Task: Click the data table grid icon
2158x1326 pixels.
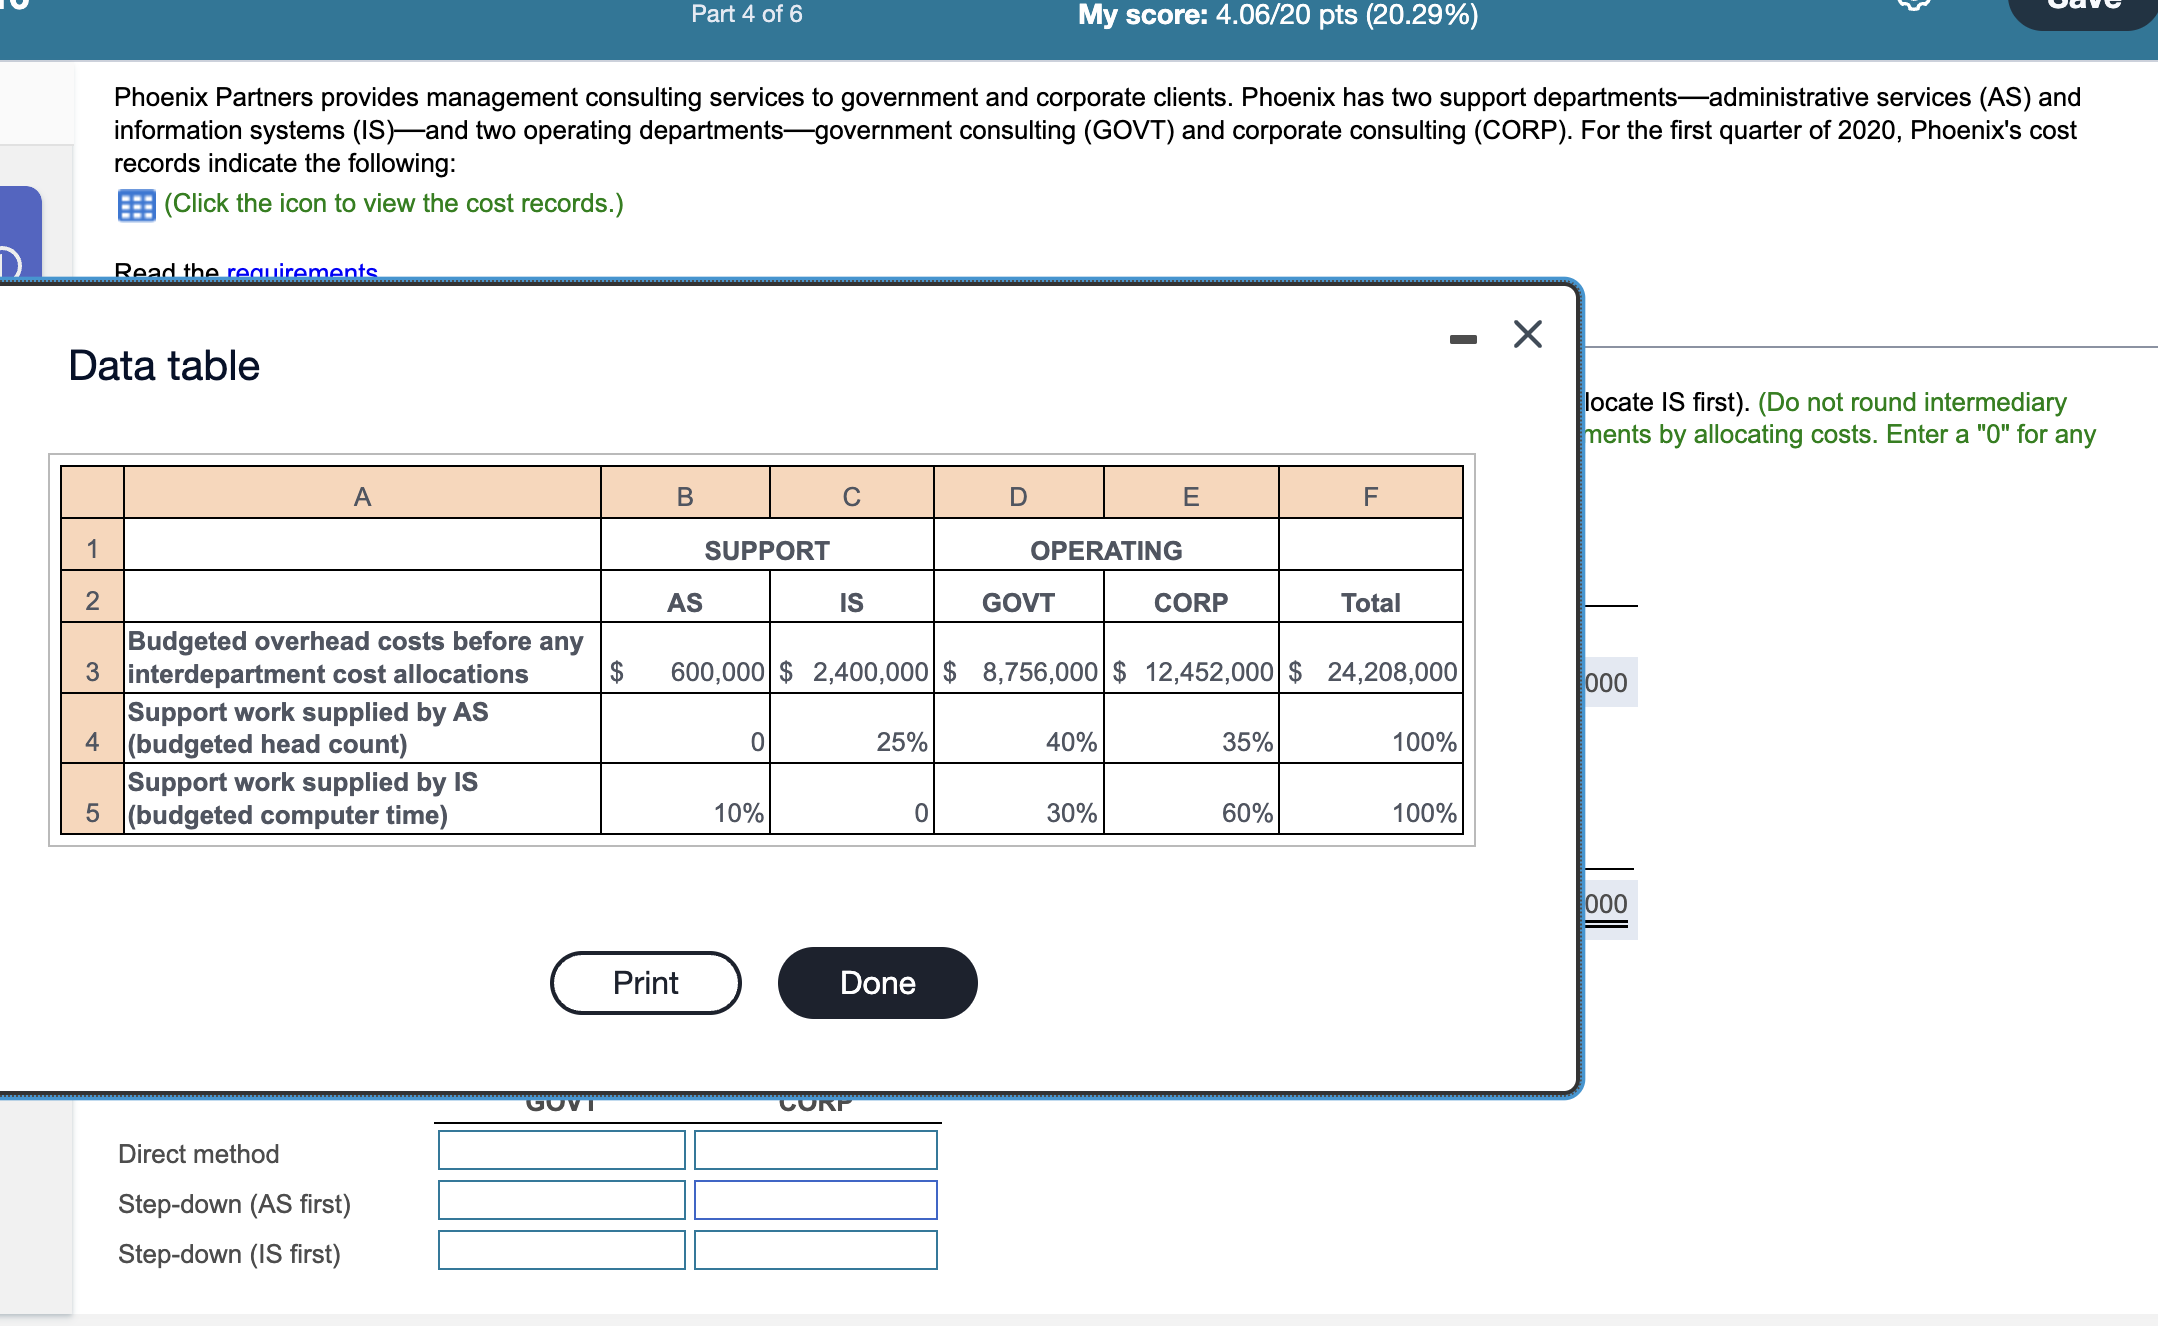Action: pyautogui.click(x=136, y=205)
